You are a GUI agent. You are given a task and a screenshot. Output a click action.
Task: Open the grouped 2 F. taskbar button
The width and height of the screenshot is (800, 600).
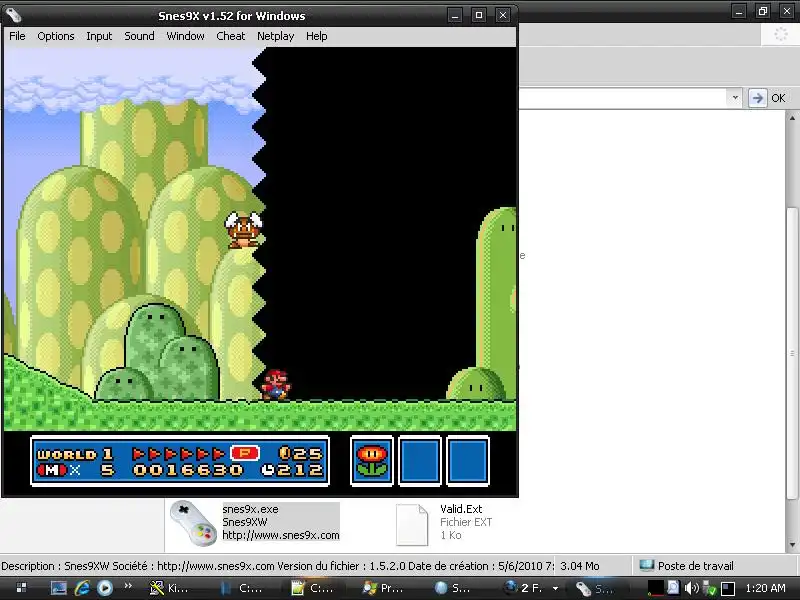[x=531, y=588]
